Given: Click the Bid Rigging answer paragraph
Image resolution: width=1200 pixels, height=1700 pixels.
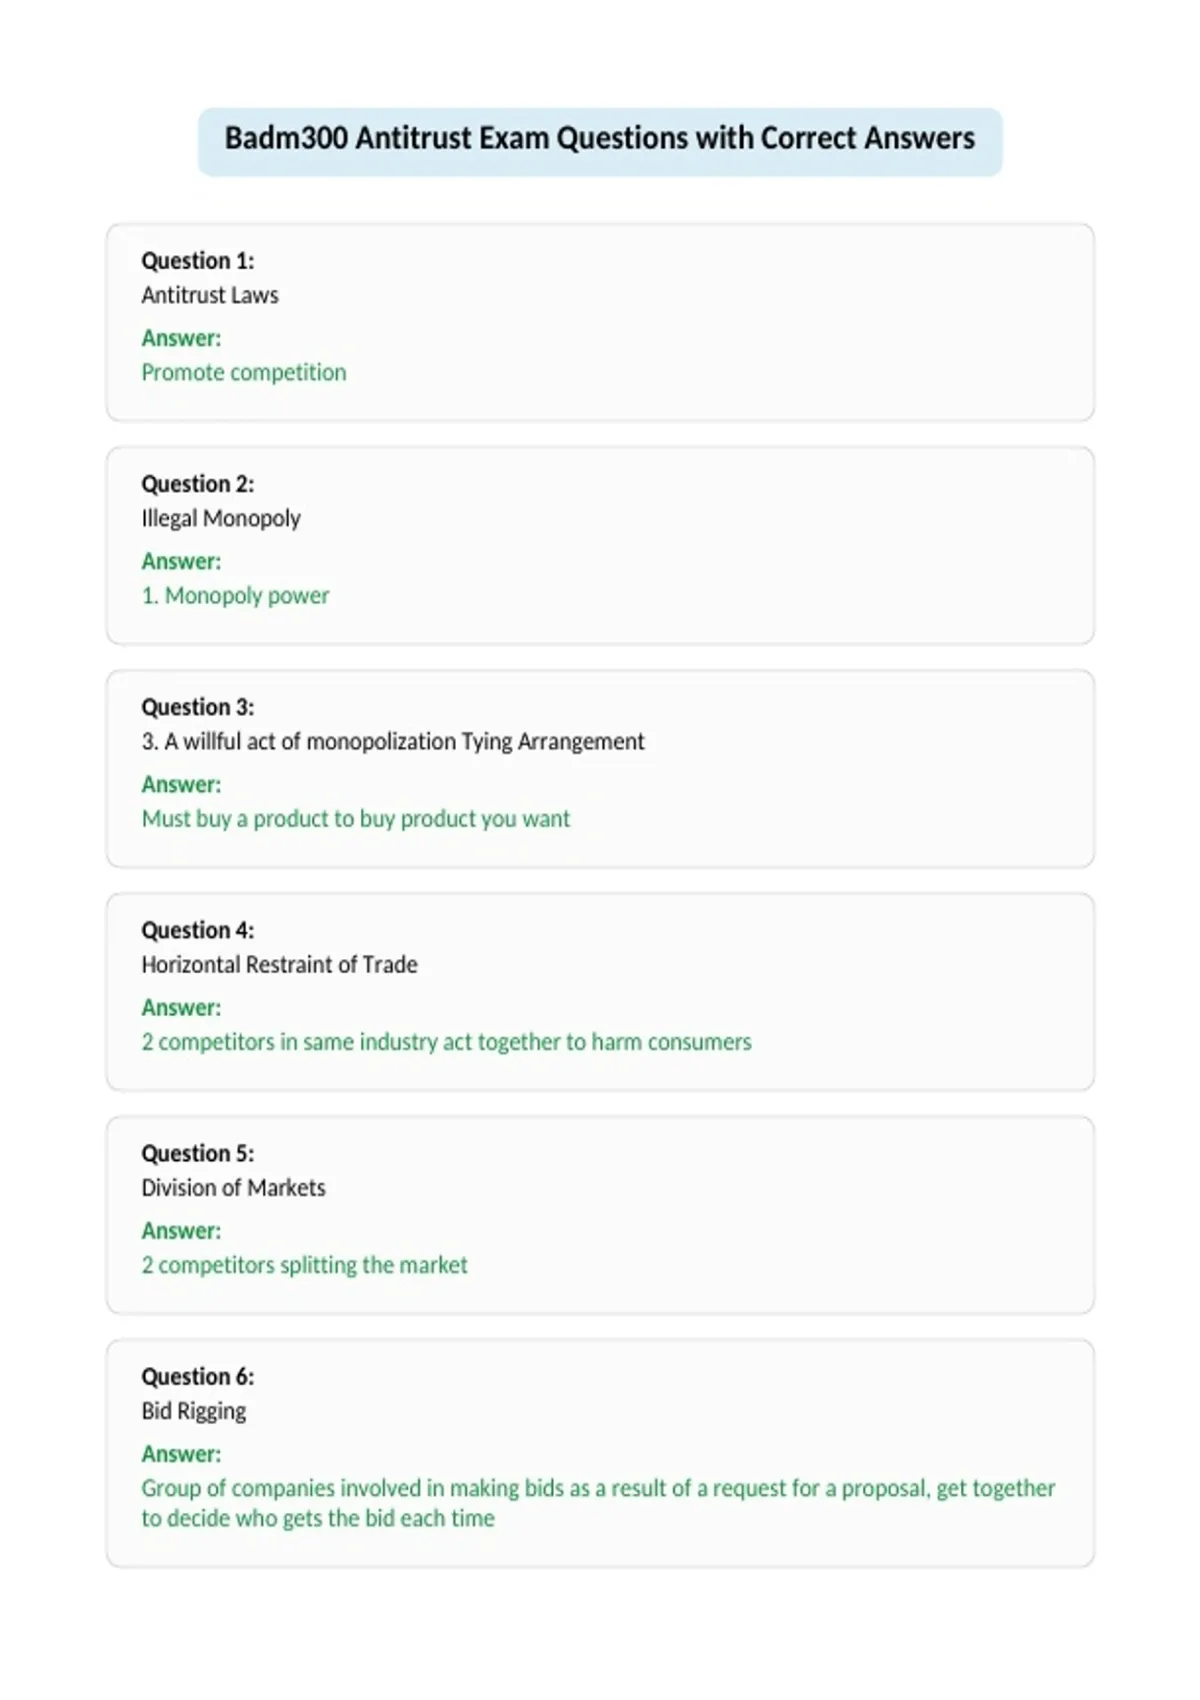Looking at the screenshot, I should 598,1503.
